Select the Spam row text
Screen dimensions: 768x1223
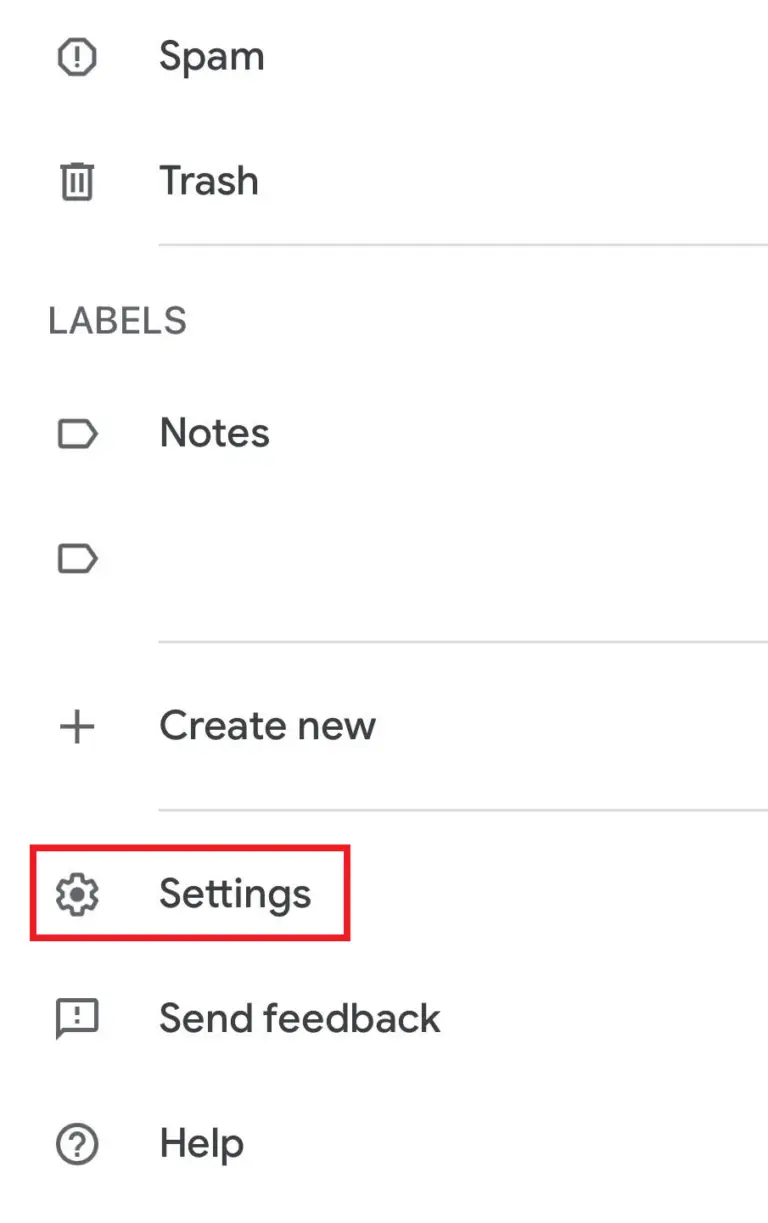pyautogui.click(x=211, y=56)
